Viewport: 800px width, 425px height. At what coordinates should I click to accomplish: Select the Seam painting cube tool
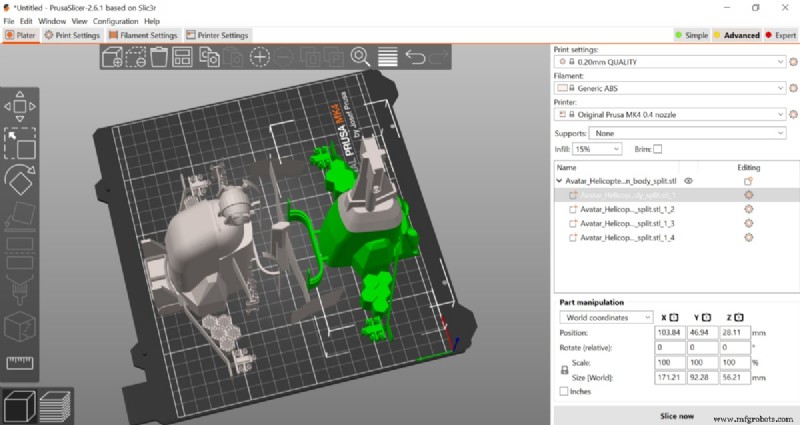[x=20, y=327]
